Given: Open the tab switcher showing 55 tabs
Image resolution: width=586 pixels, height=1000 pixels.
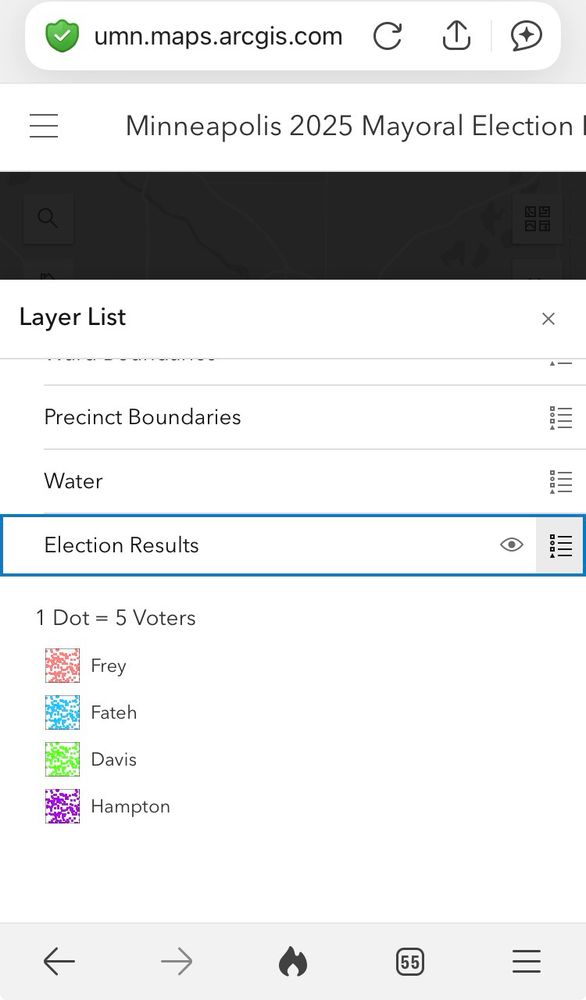Looking at the screenshot, I should [409, 961].
